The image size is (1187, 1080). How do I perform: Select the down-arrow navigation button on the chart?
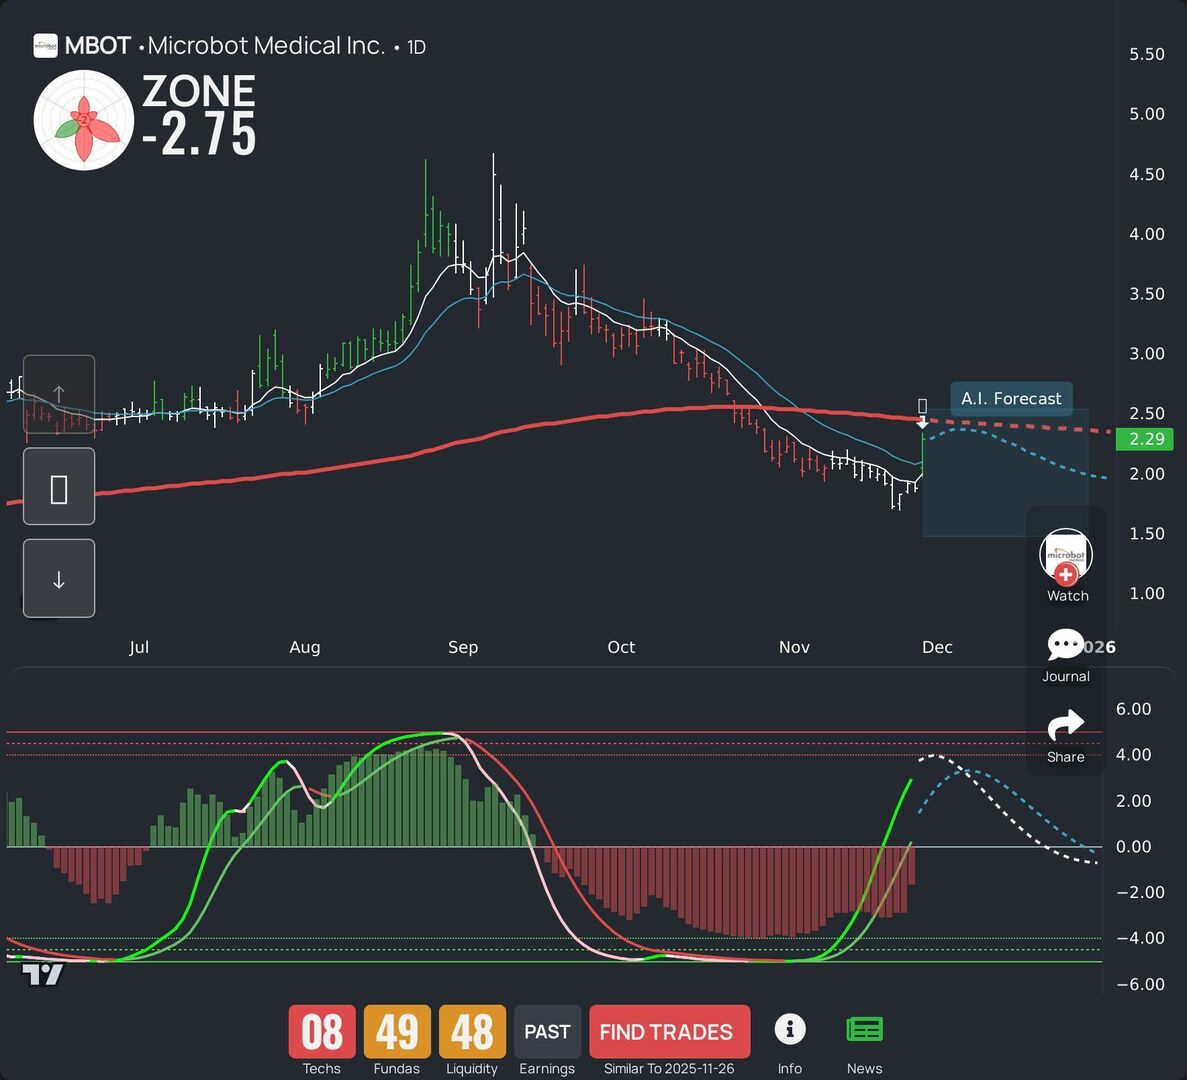click(x=58, y=578)
